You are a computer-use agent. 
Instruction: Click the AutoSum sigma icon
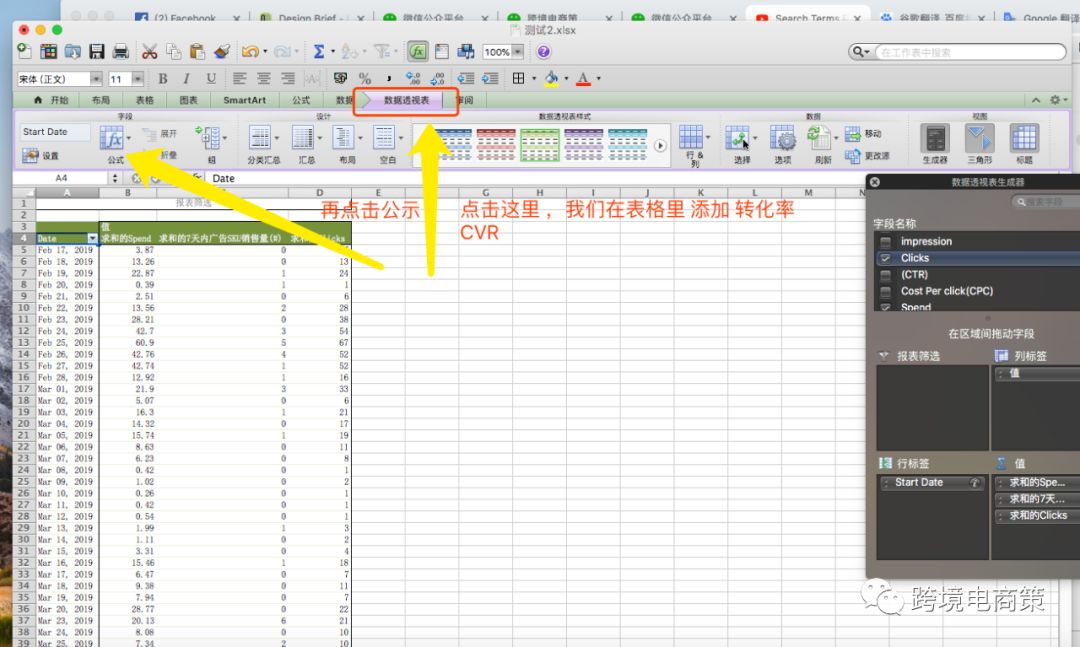click(x=319, y=51)
